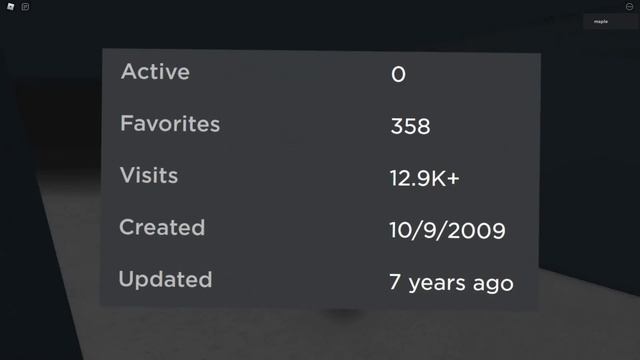Click the circular more-options icon top right

[629, 7]
